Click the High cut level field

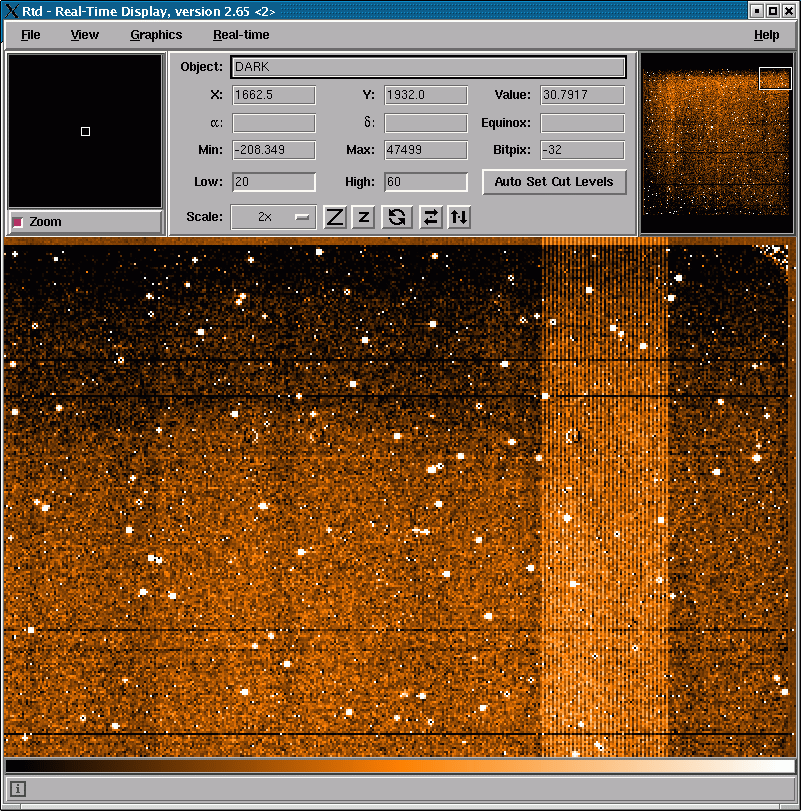coord(425,182)
